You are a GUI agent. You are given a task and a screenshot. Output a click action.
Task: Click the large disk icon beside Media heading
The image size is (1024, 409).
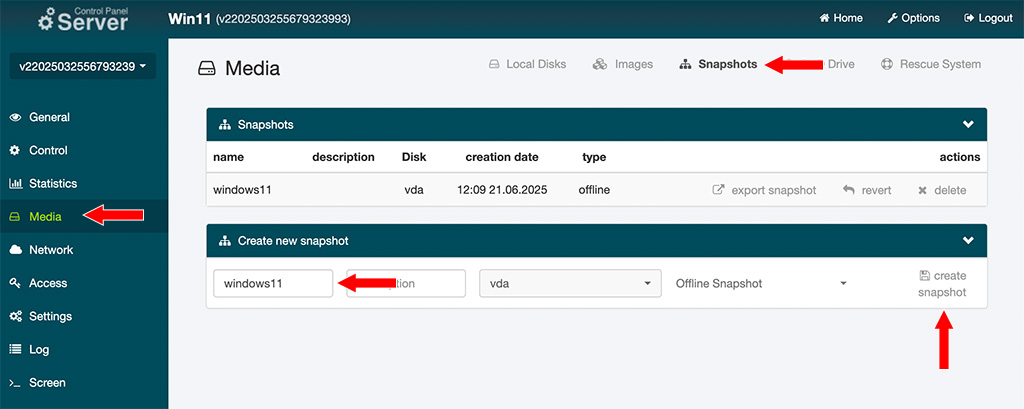pos(206,68)
